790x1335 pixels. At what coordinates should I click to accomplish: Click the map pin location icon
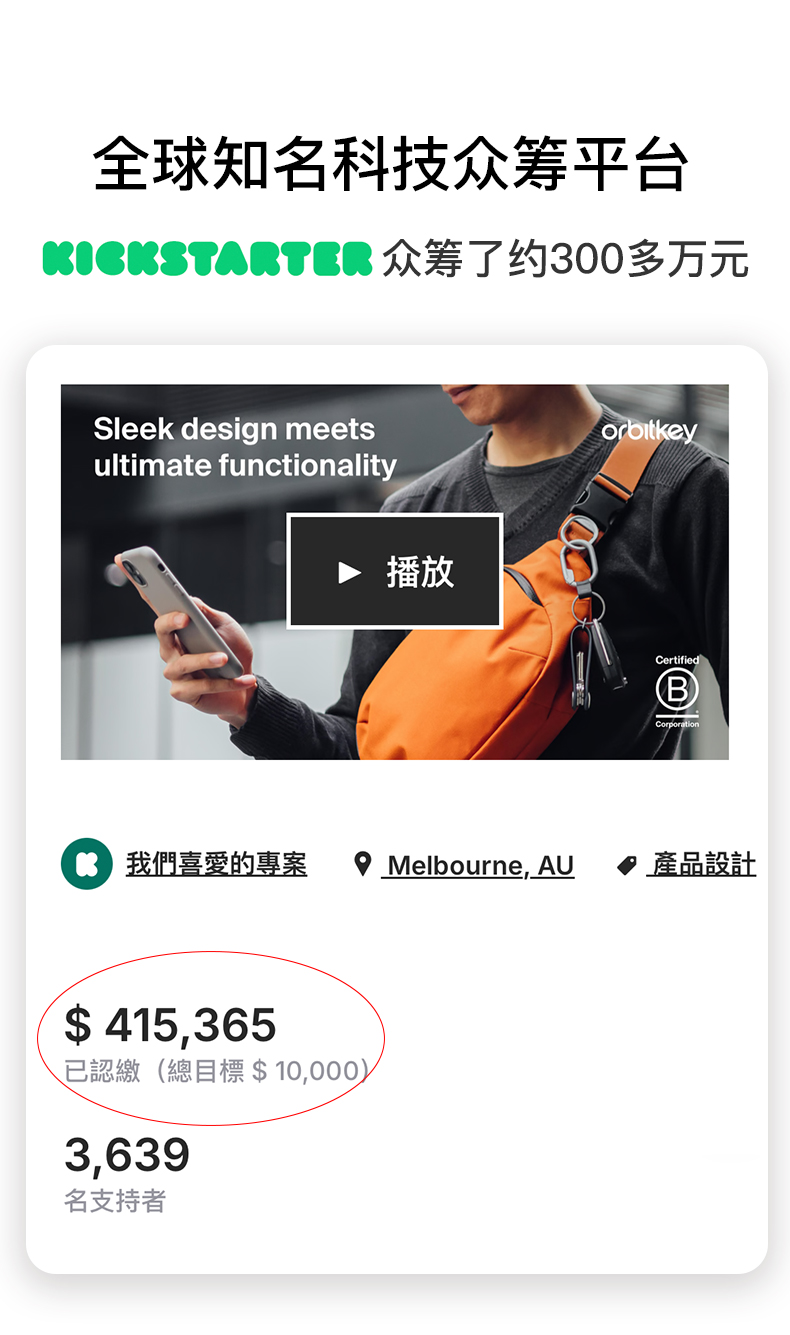[363, 864]
